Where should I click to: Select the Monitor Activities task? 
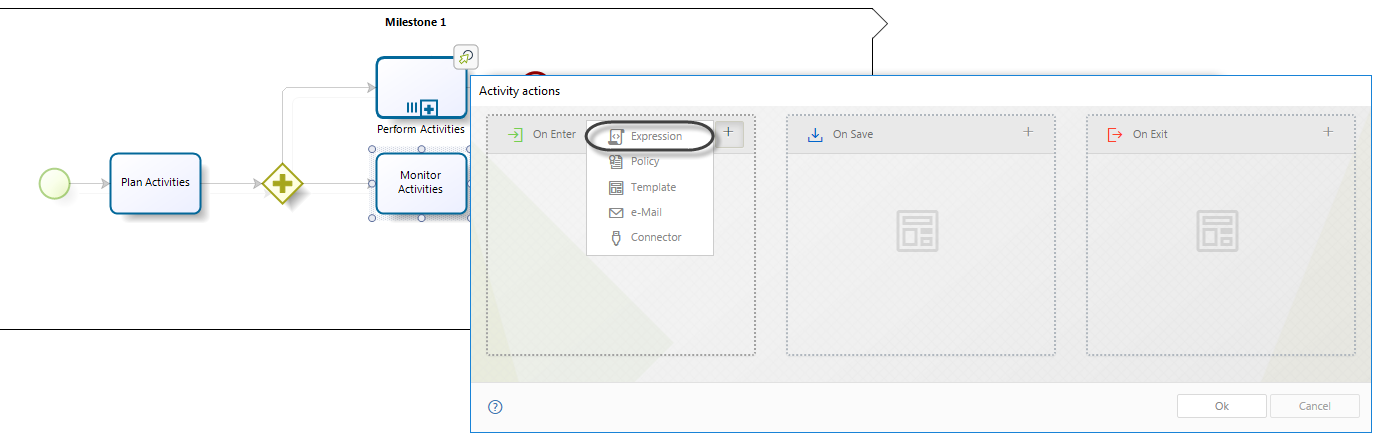[421, 183]
